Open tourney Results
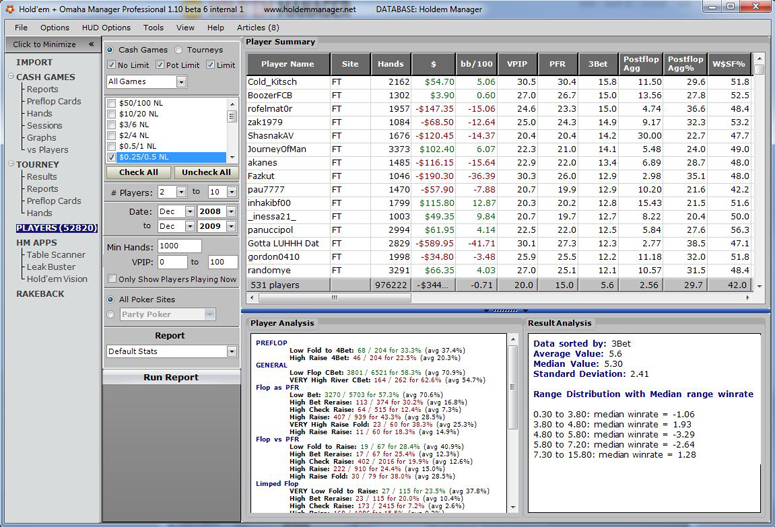This screenshot has width=775, height=527. [x=42, y=176]
